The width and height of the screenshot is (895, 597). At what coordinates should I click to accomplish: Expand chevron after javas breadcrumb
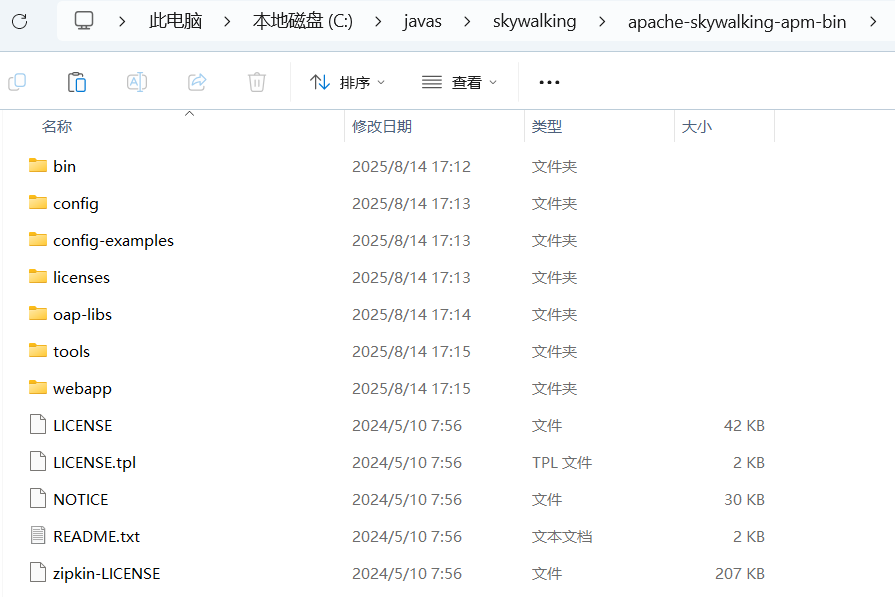point(467,22)
